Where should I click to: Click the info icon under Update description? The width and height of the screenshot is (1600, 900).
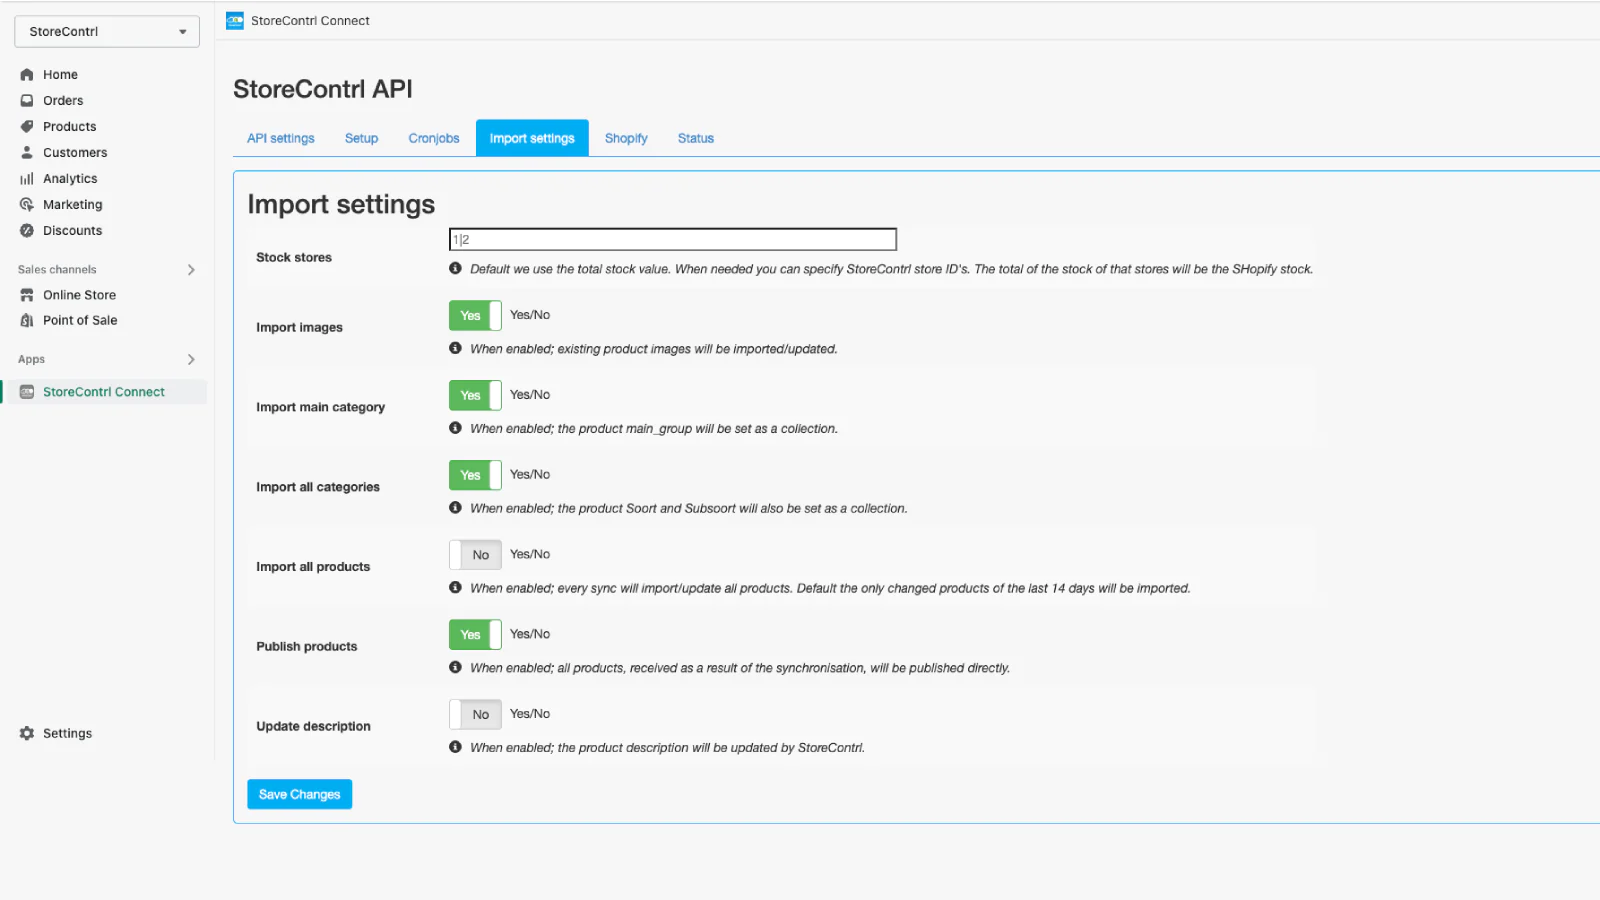[x=455, y=747]
